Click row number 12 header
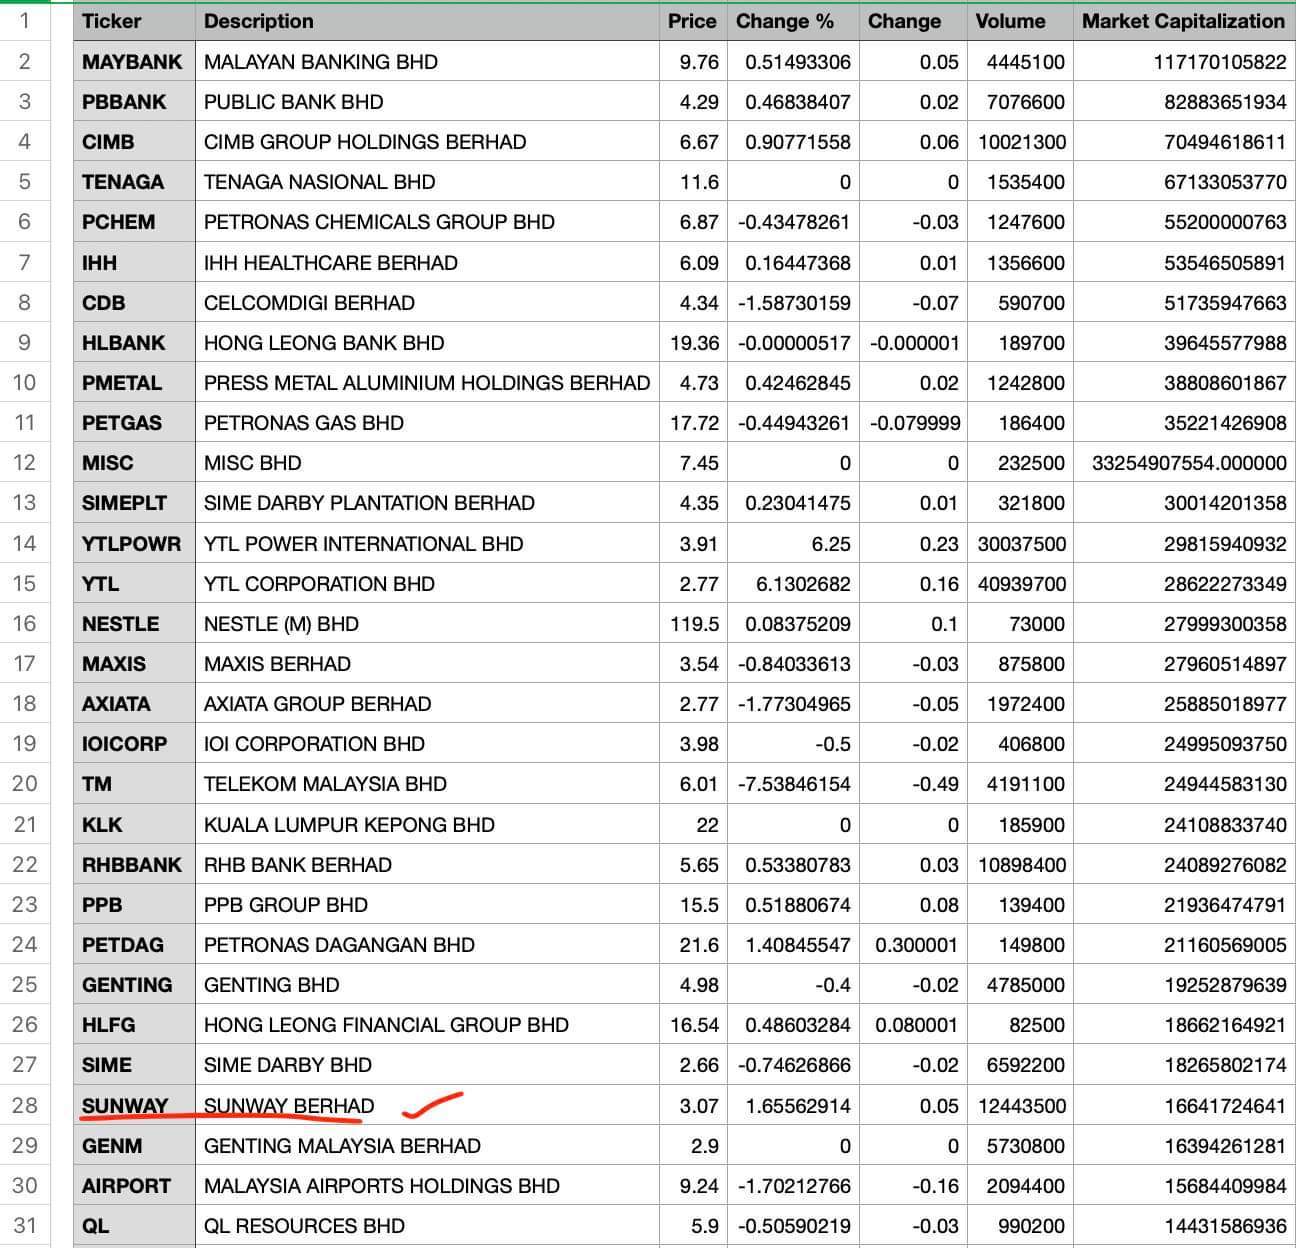1296x1248 pixels. pyautogui.click(x=24, y=463)
